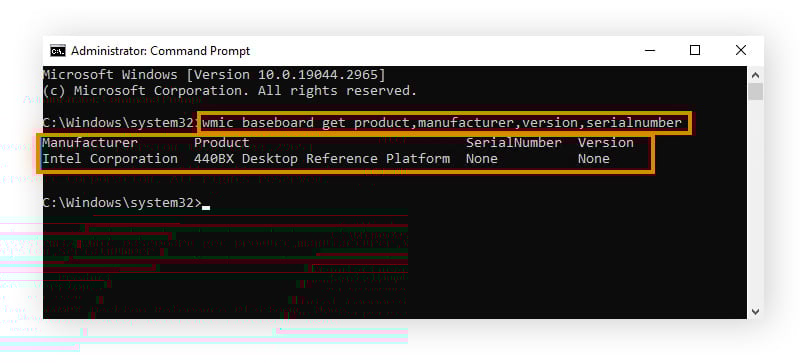Maximize the Command Prompt window
806x363 pixels.
pos(695,50)
